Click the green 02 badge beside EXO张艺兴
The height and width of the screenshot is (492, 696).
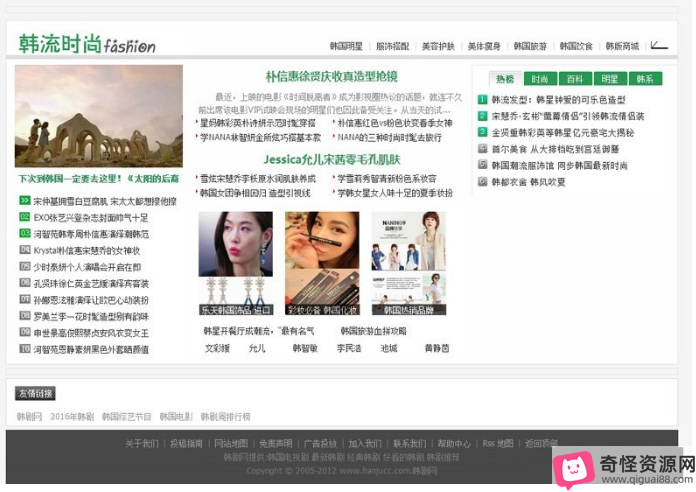pyautogui.click(x=25, y=217)
